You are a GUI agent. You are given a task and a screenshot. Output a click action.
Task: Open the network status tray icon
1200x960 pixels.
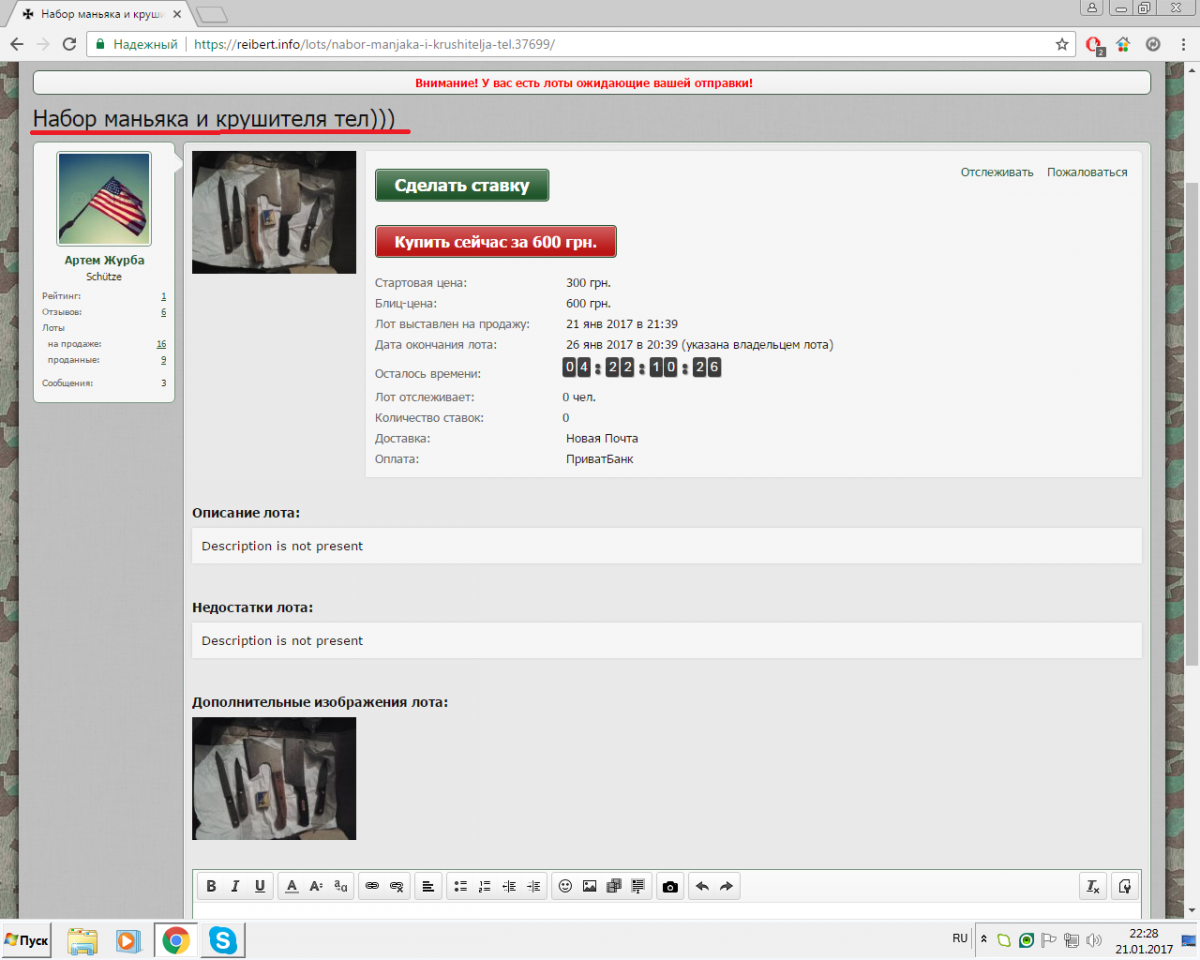click(x=1071, y=940)
